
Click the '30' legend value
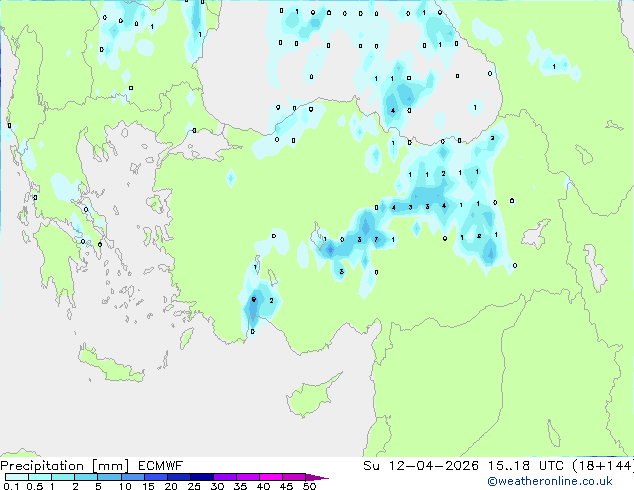[217, 486]
